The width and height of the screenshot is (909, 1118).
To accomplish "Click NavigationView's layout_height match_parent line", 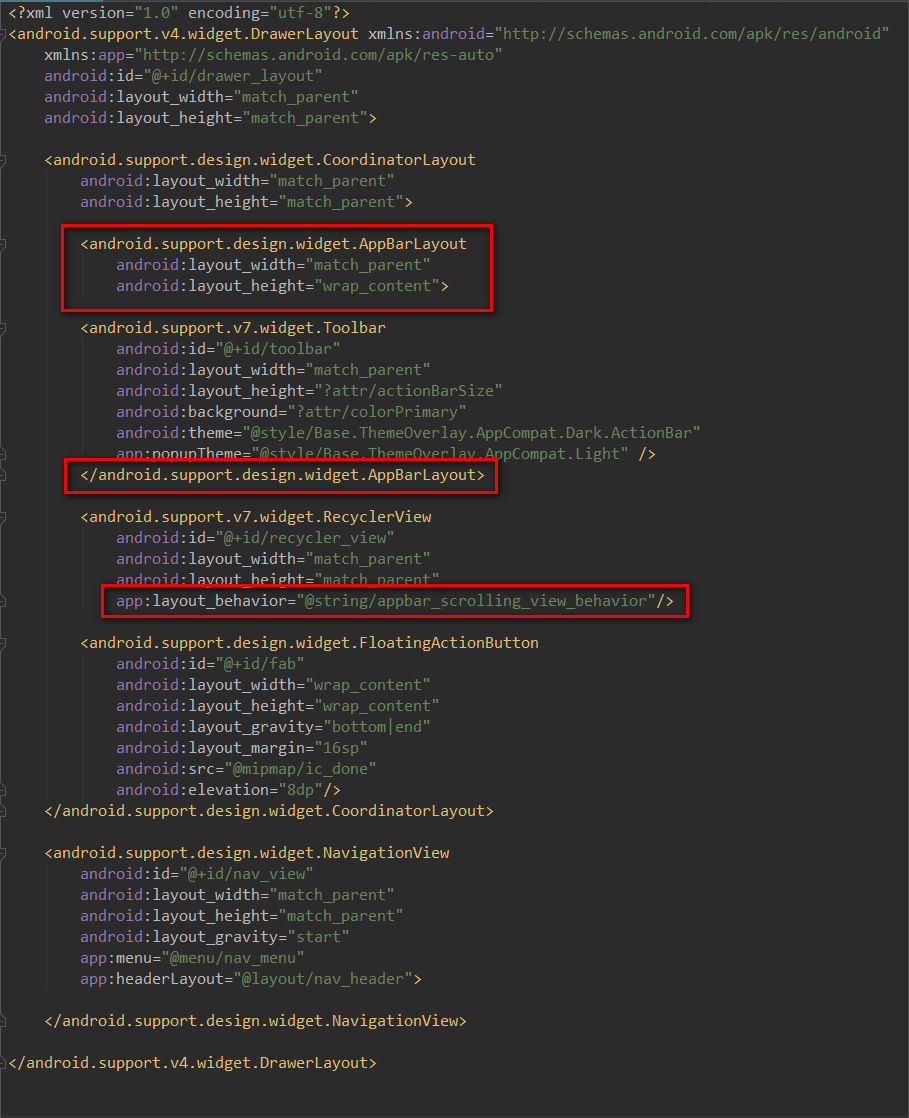I will tap(242, 916).
